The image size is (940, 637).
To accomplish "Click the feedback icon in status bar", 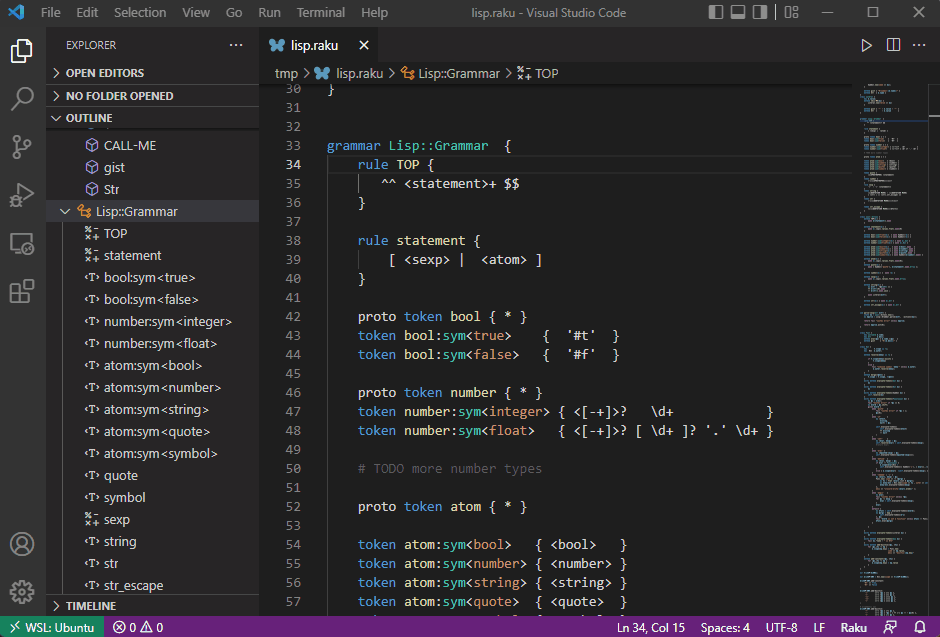I will [890, 627].
